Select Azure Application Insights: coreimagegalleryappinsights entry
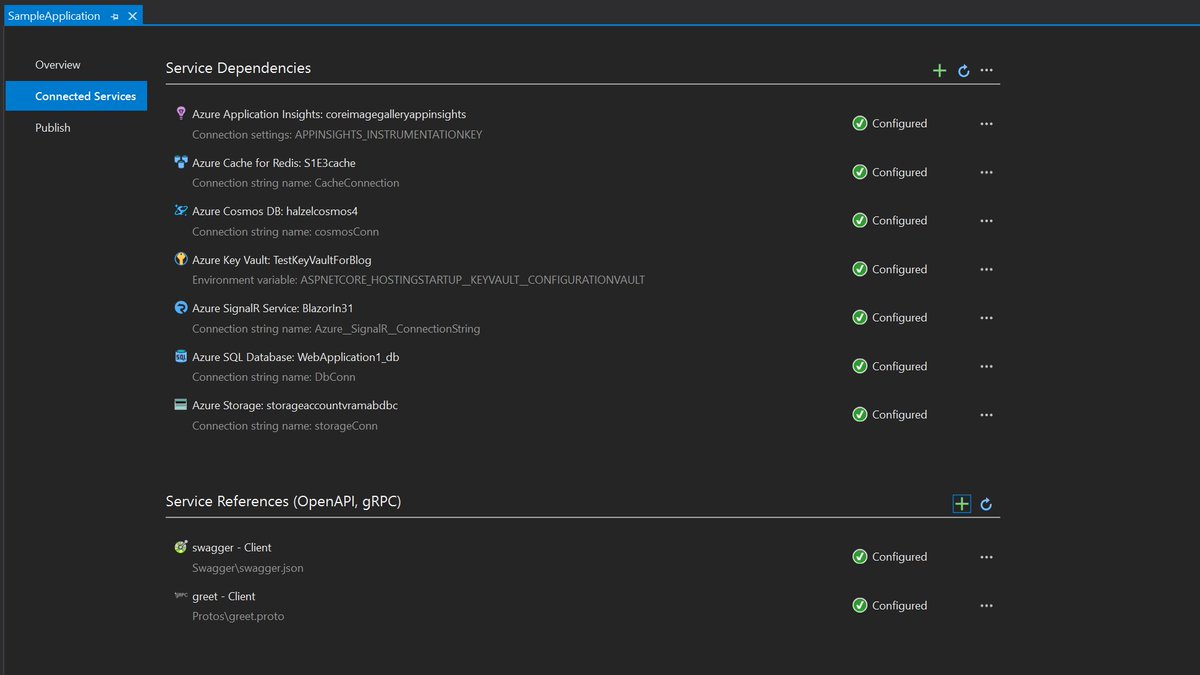Viewport: 1200px width, 675px height. (x=329, y=114)
